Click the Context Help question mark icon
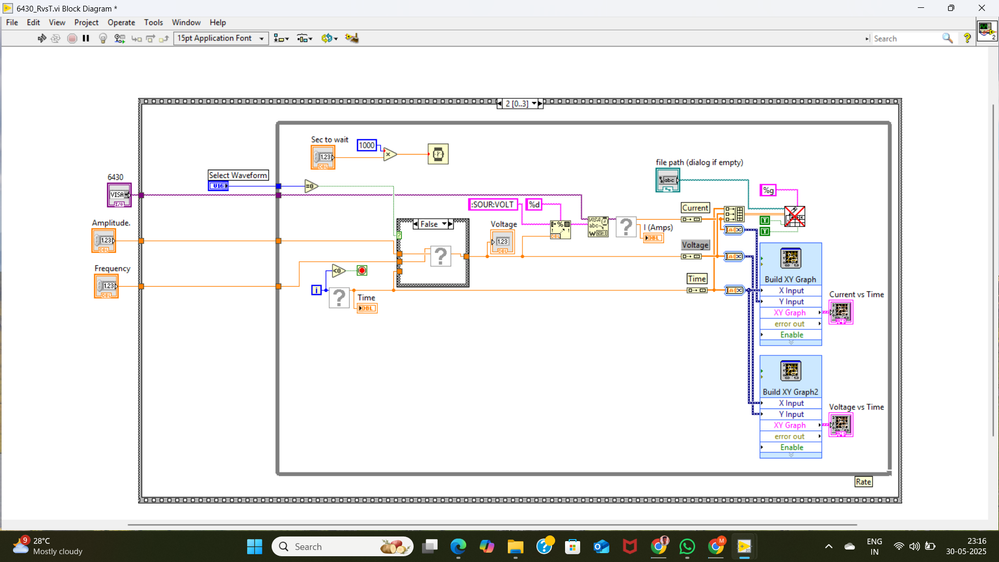This screenshot has height=562, width=999. click(967, 39)
